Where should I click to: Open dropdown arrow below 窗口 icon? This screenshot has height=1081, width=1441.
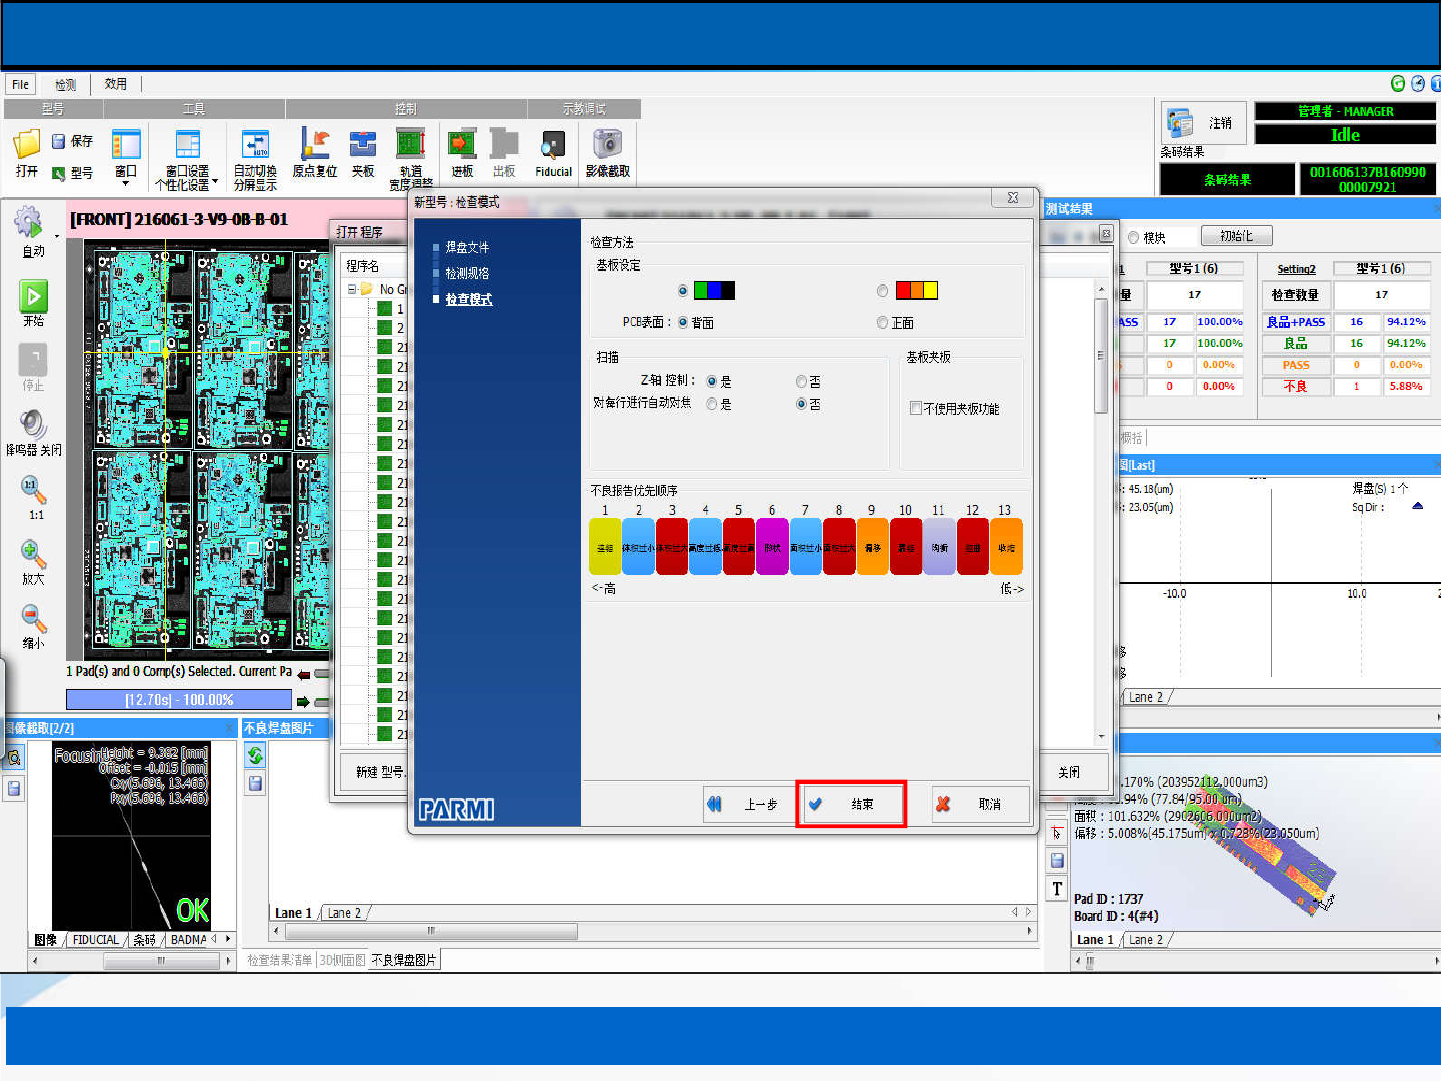(125, 184)
